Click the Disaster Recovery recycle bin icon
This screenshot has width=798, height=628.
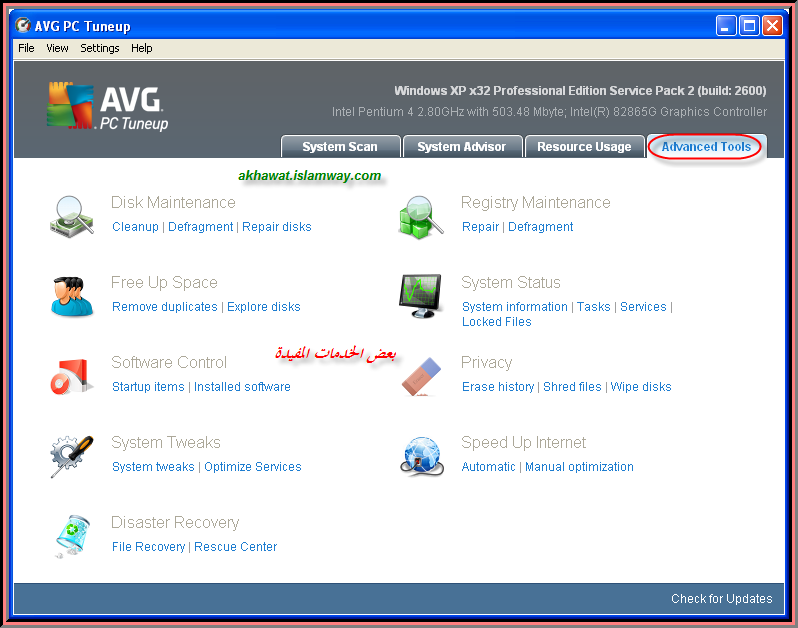pyautogui.click(x=72, y=536)
